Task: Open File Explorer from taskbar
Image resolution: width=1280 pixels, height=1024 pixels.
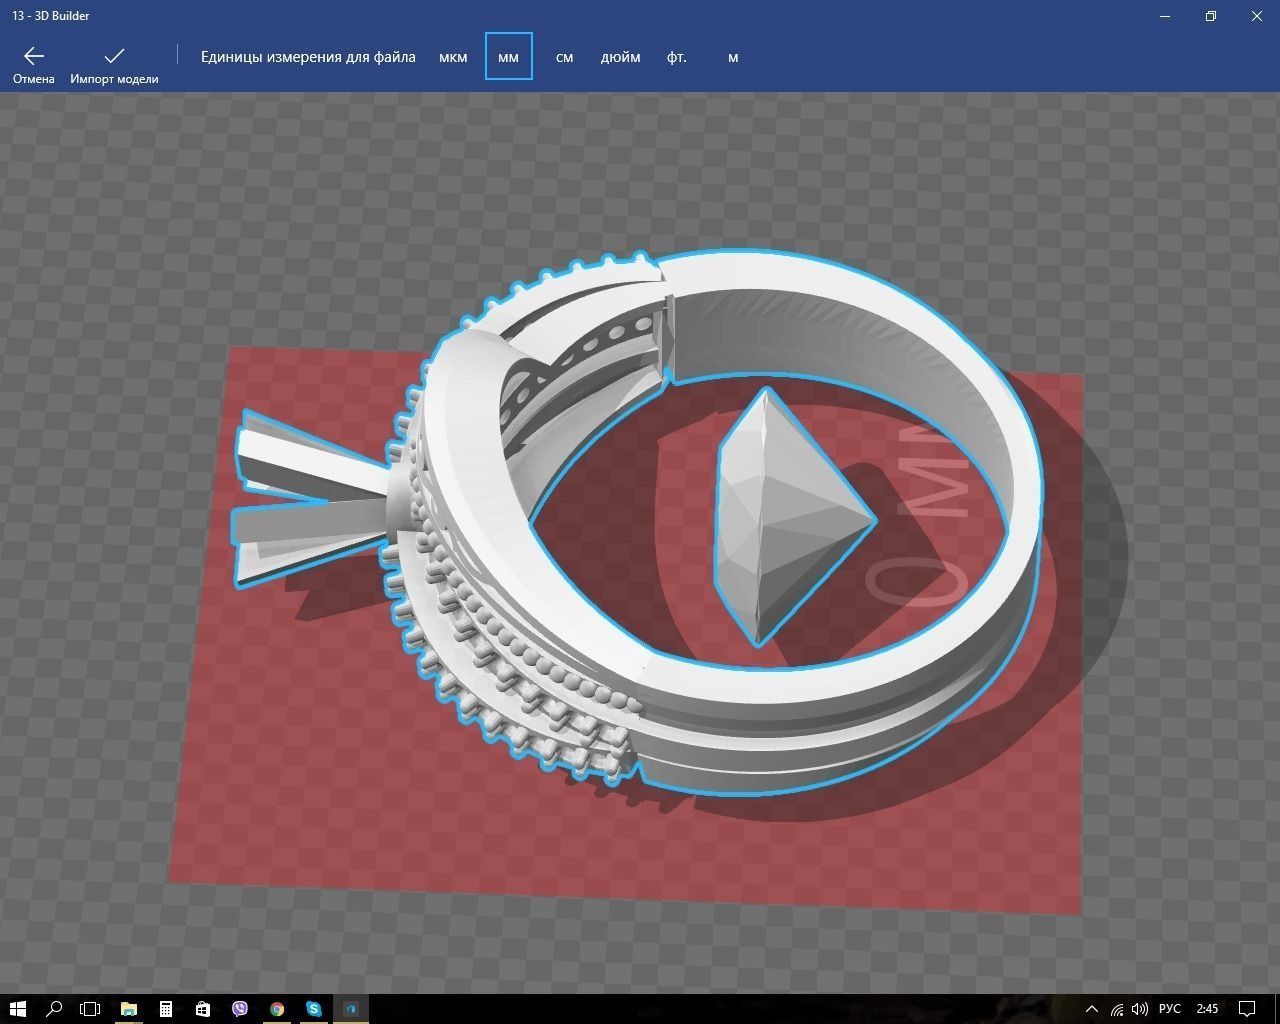Action: click(x=129, y=1009)
